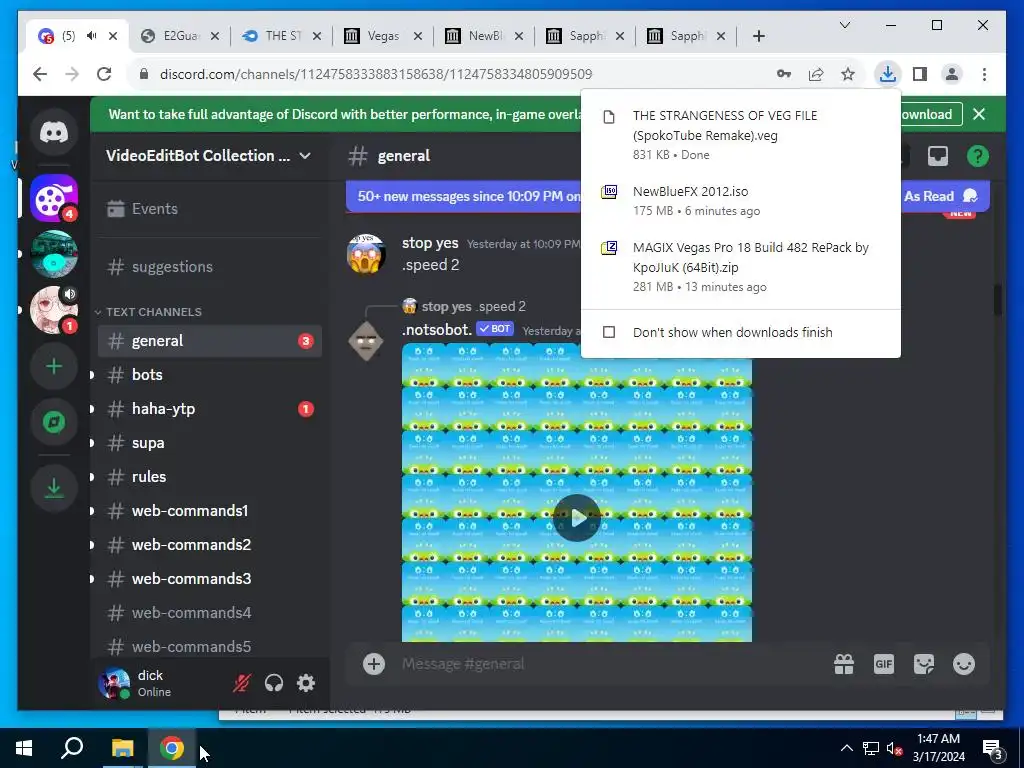Screen dimensions: 1024x768
Task: Open the suggestions channel
Action: pos(209,266)
